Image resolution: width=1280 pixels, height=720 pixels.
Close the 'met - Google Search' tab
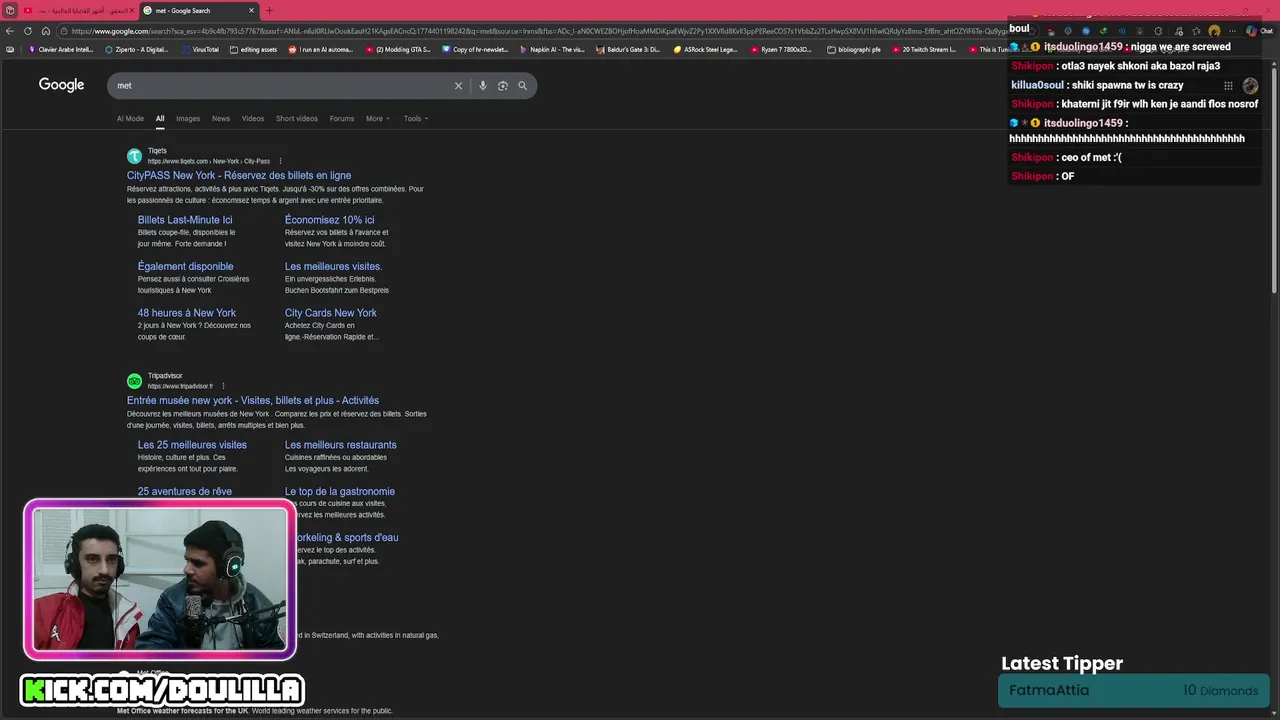252,11
